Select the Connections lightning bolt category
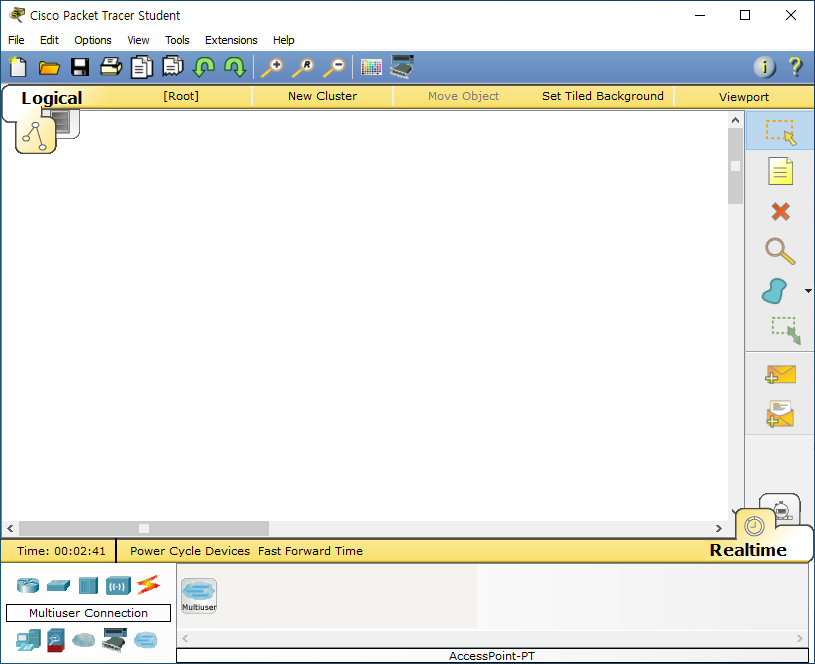Screen dimensions: 815x664 (148, 585)
